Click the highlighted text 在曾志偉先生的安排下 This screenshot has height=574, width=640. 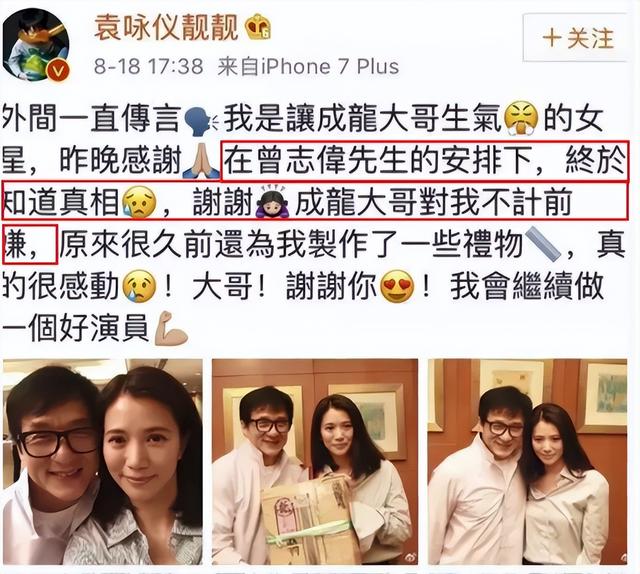(x=376, y=161)
